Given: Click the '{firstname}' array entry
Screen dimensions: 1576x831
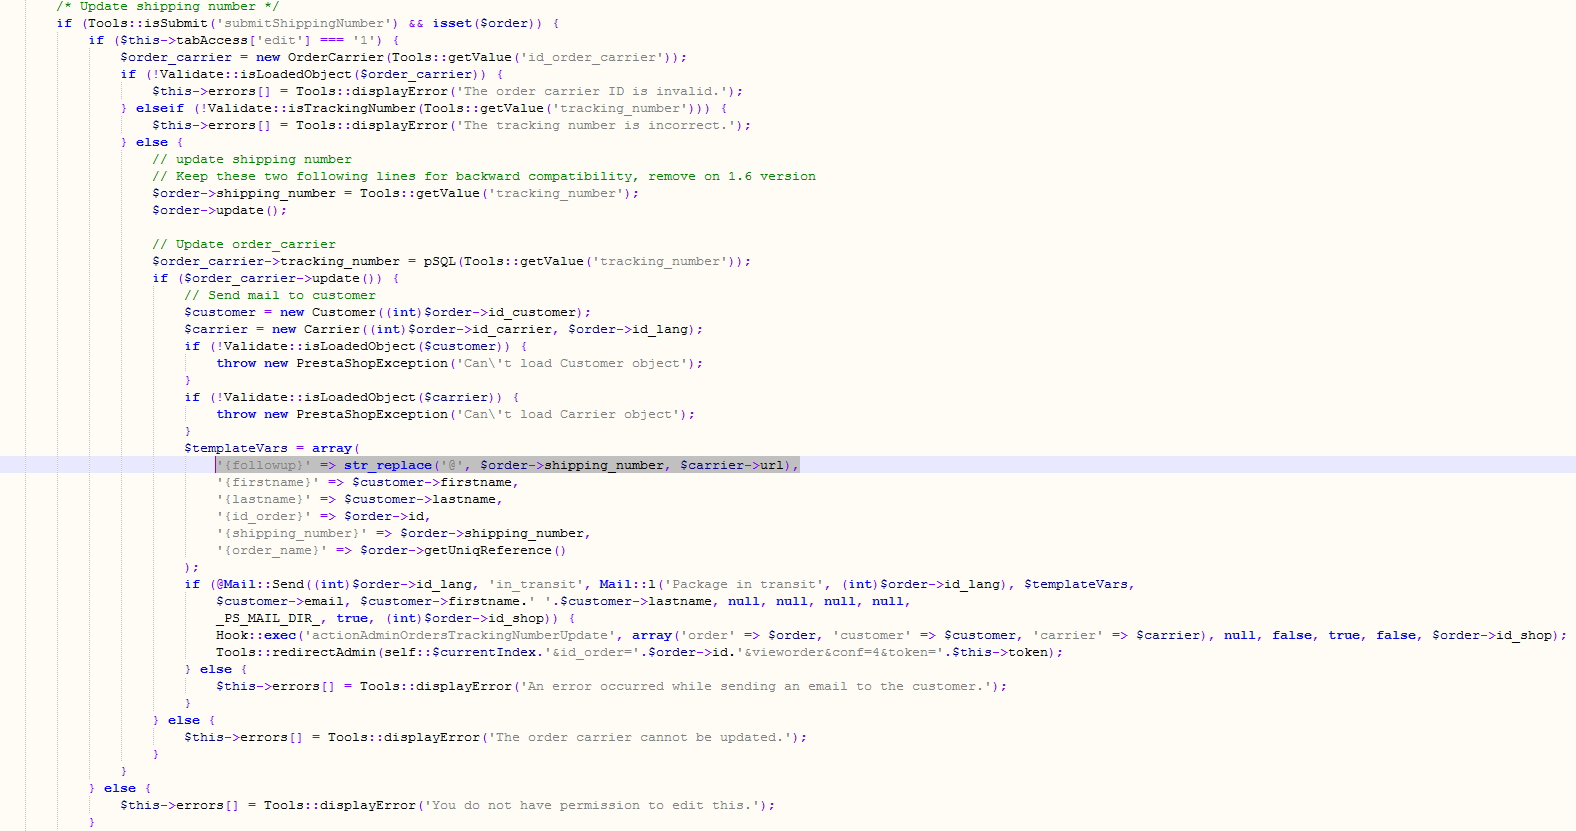Looking at the screenshot, I should click(367, 482).
